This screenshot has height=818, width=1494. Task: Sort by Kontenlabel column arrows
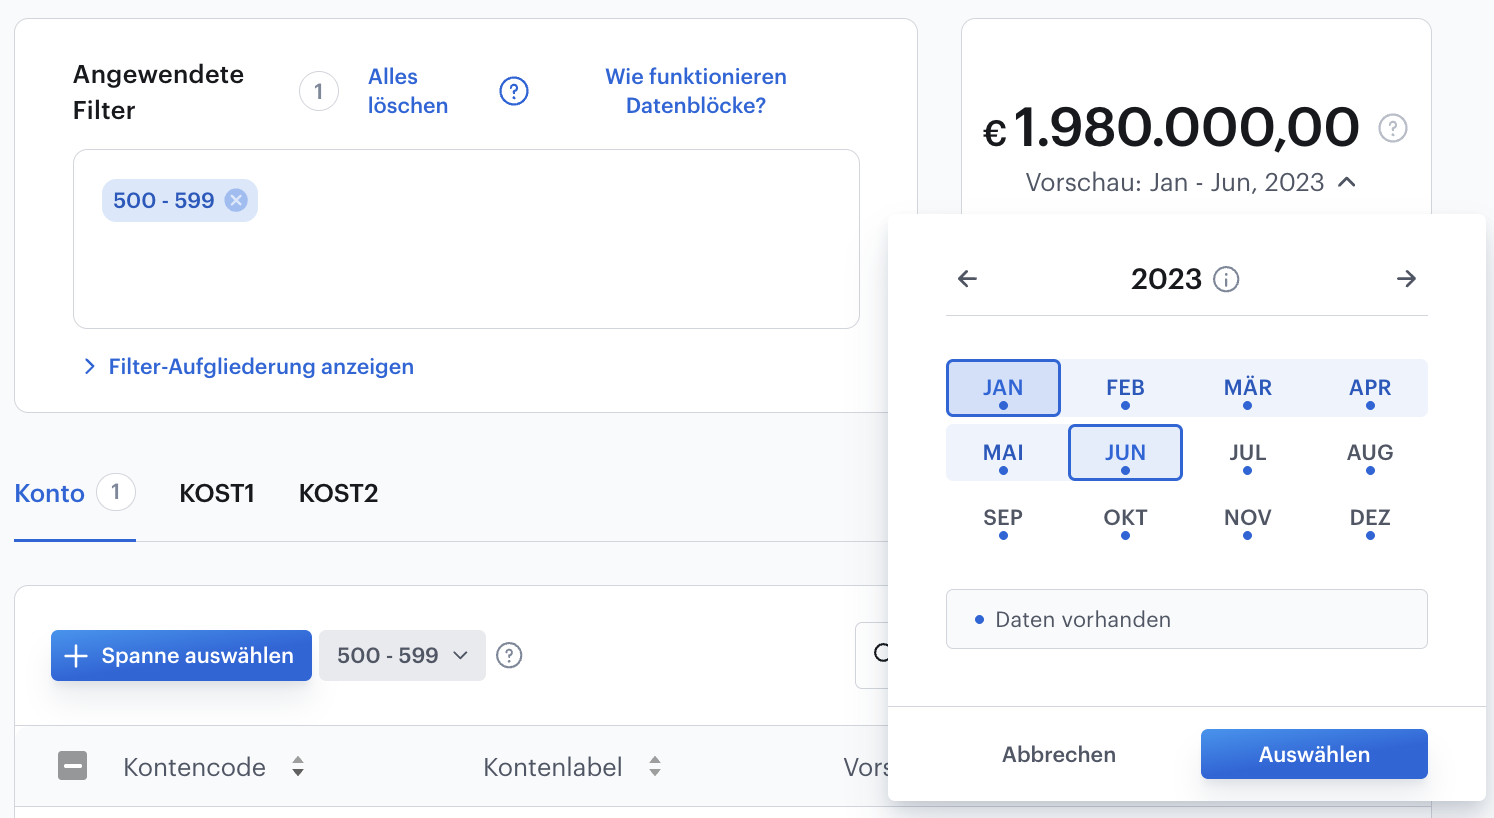coord(655,767)
